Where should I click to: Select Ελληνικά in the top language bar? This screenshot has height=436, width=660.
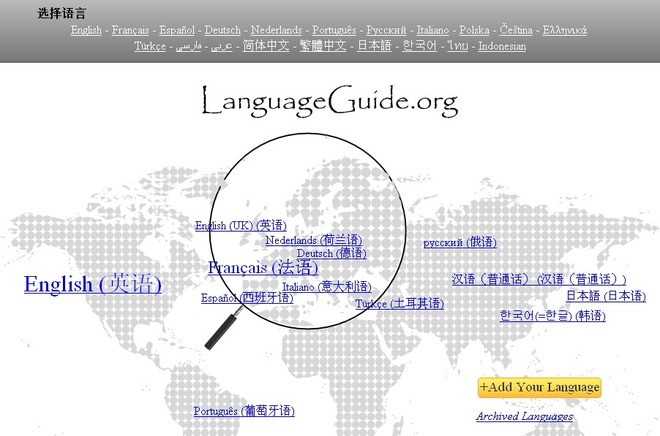click(x=565, y=30)
